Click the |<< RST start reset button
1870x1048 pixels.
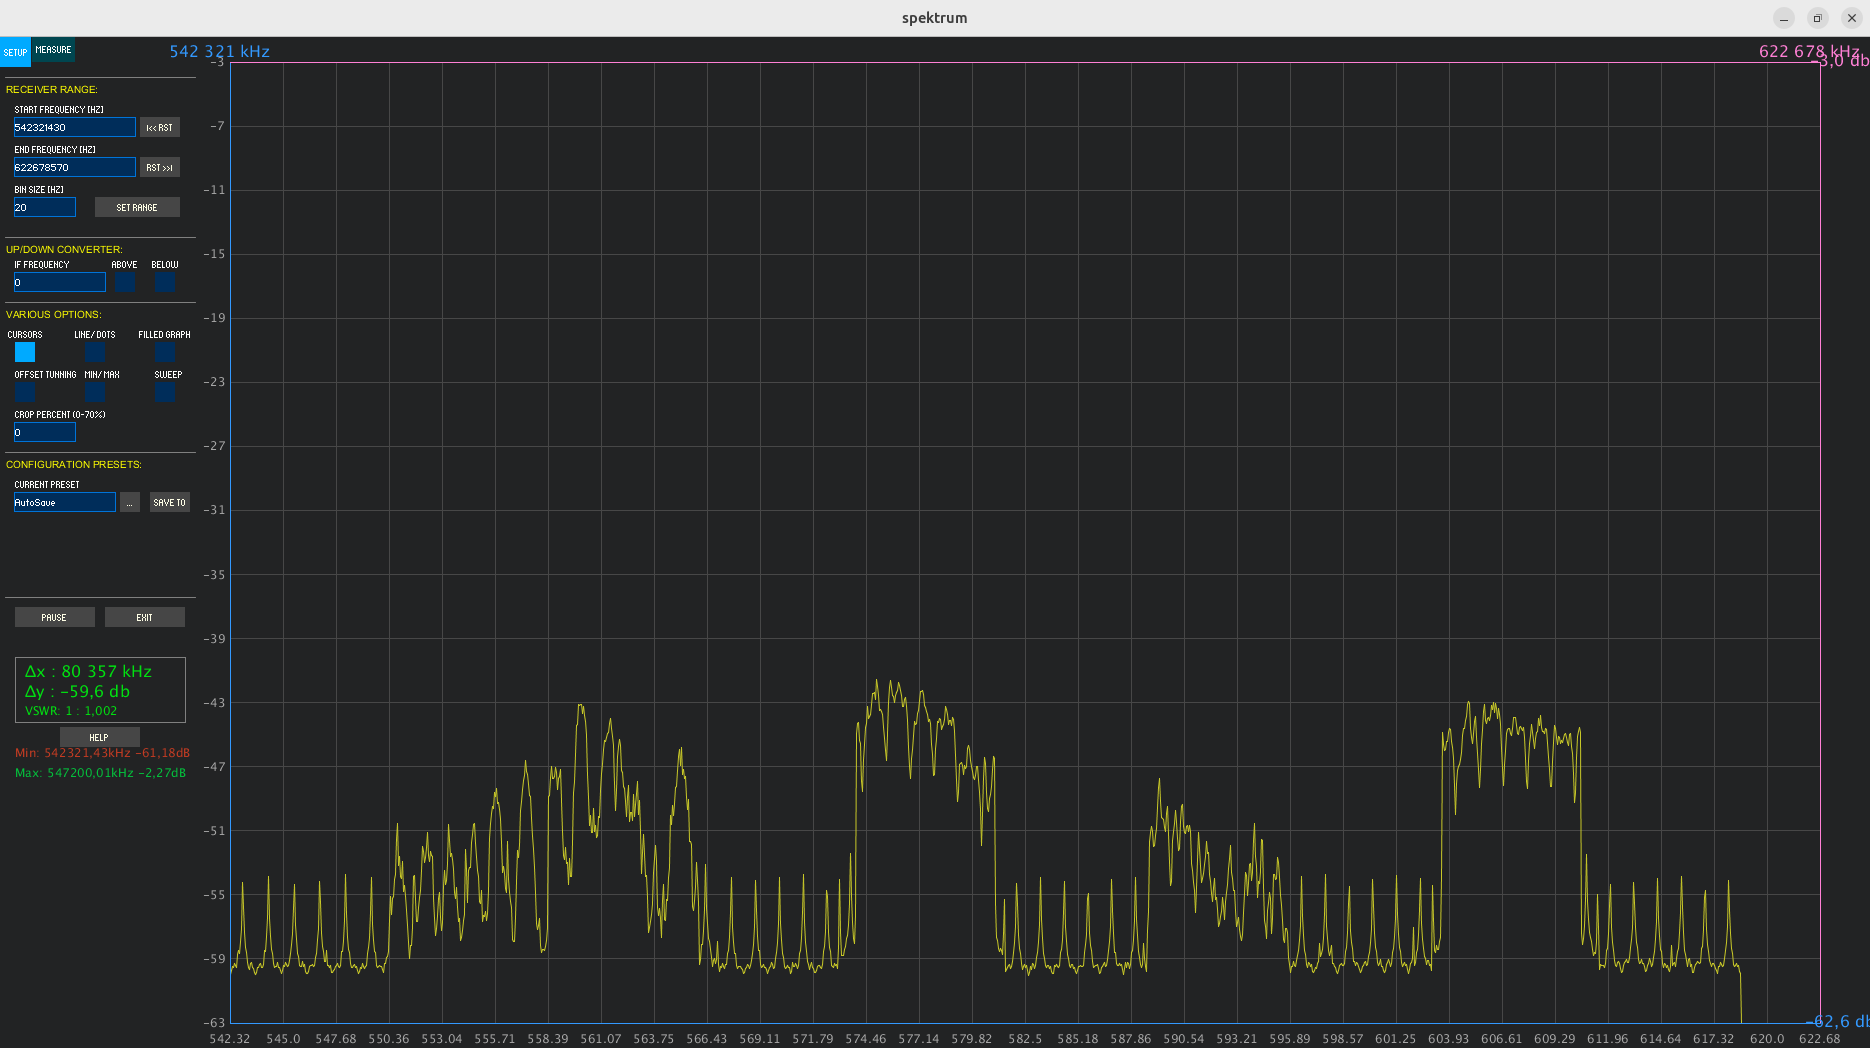159,127
